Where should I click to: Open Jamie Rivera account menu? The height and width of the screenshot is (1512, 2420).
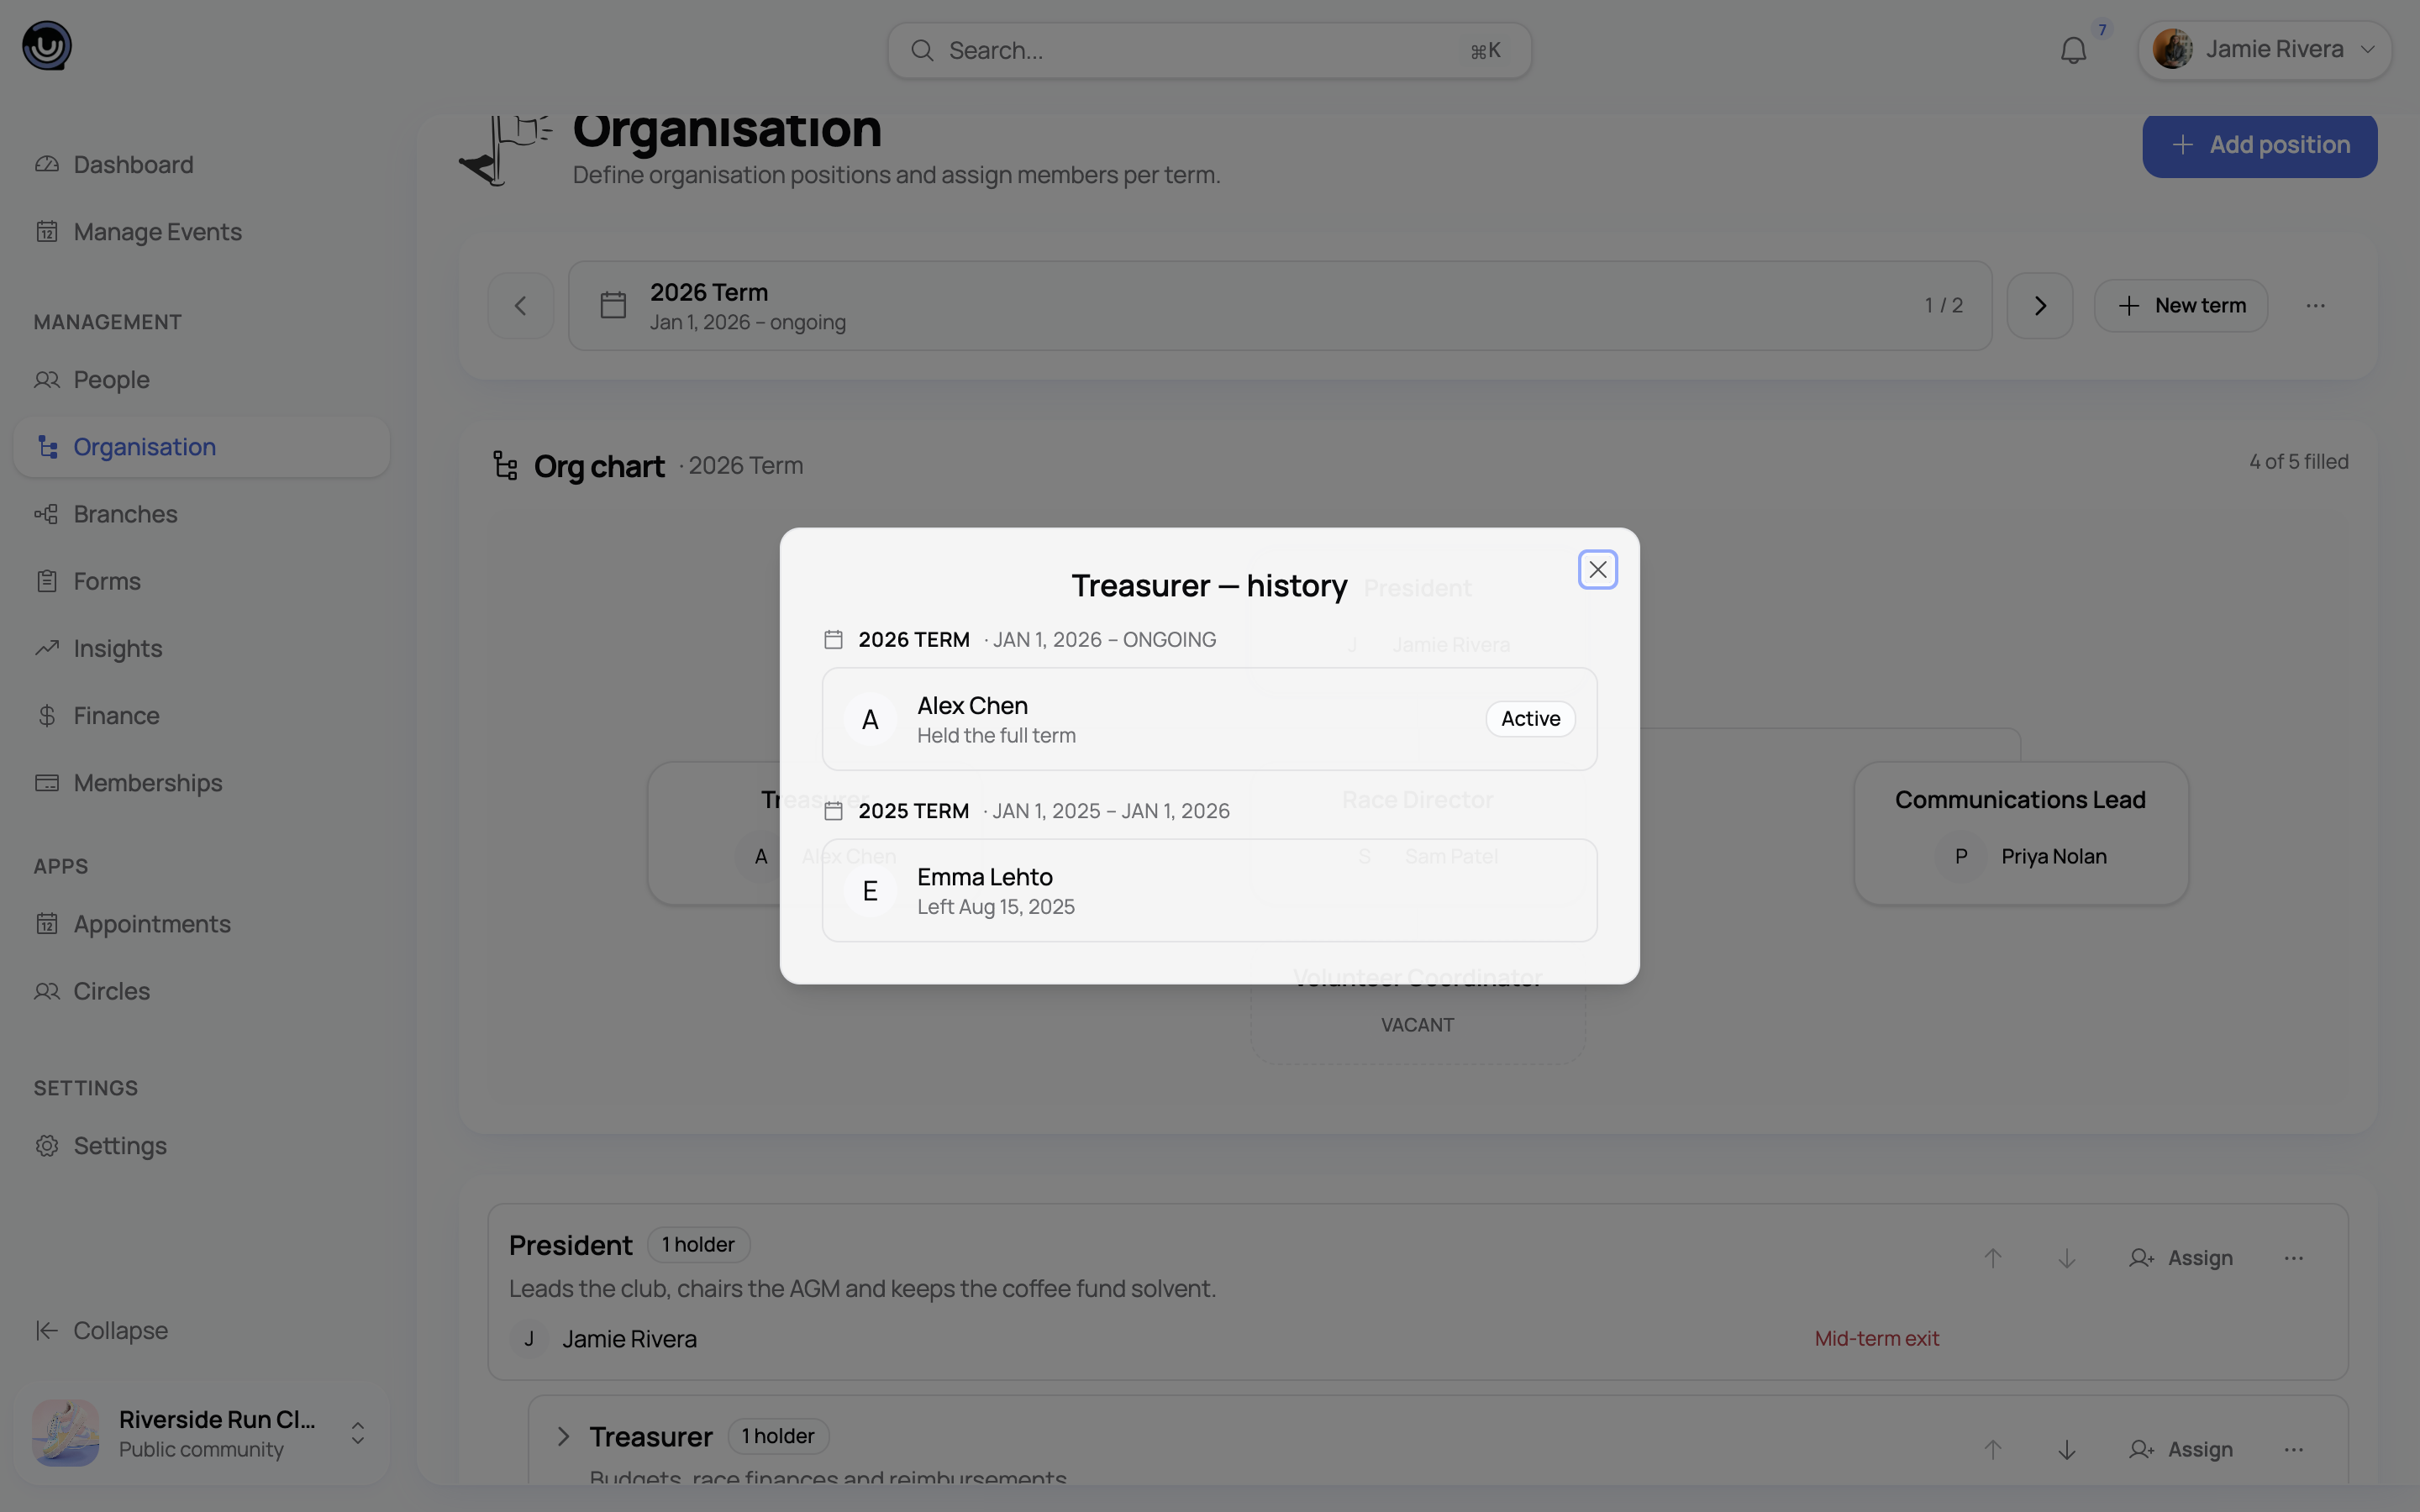[2264, 49]
